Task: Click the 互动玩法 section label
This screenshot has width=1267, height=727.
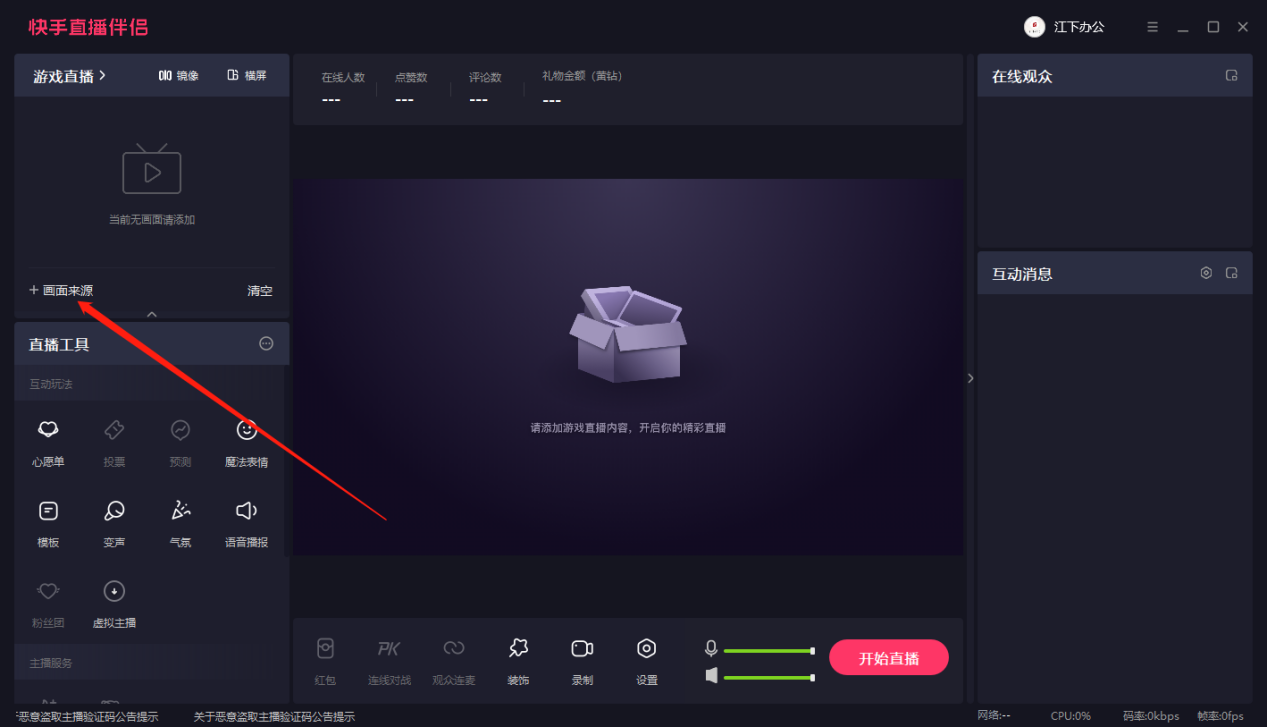Action: [51, 384]
